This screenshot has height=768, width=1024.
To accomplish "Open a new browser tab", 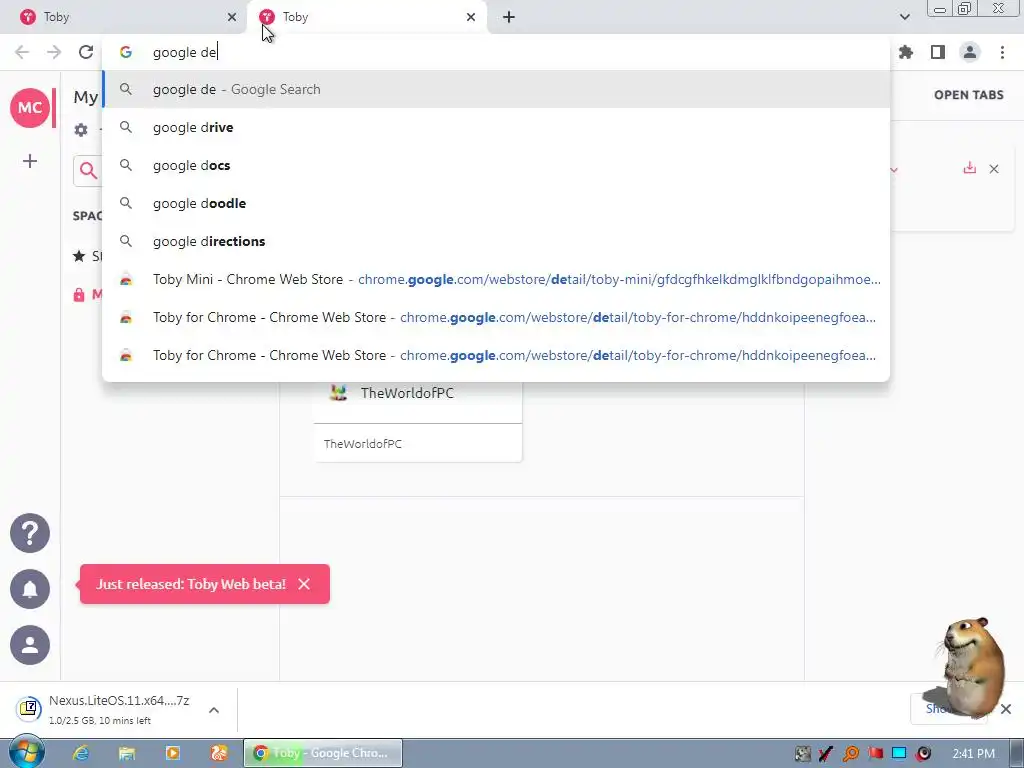I will 509,17.
